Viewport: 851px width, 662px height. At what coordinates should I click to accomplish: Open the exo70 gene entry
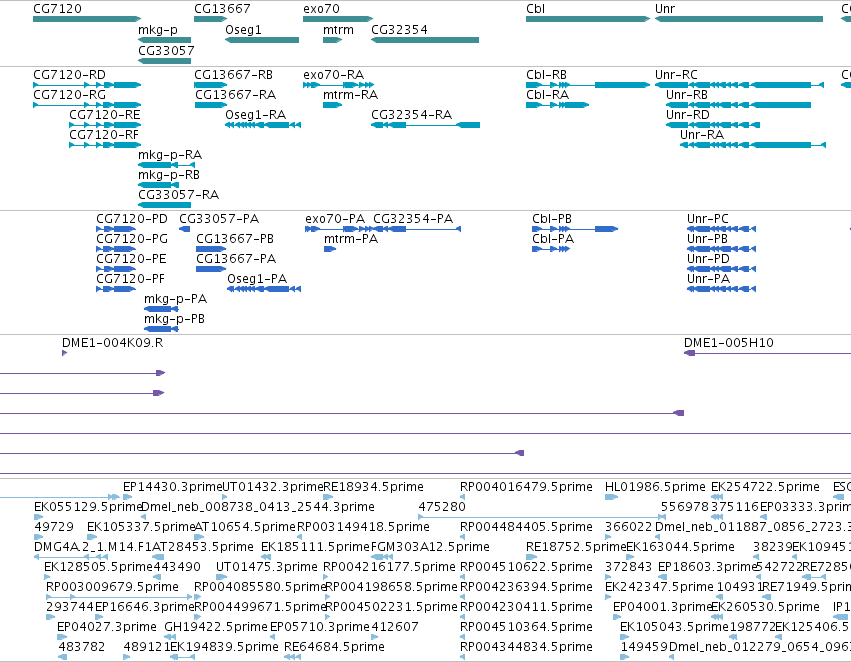tap(338, 19)
